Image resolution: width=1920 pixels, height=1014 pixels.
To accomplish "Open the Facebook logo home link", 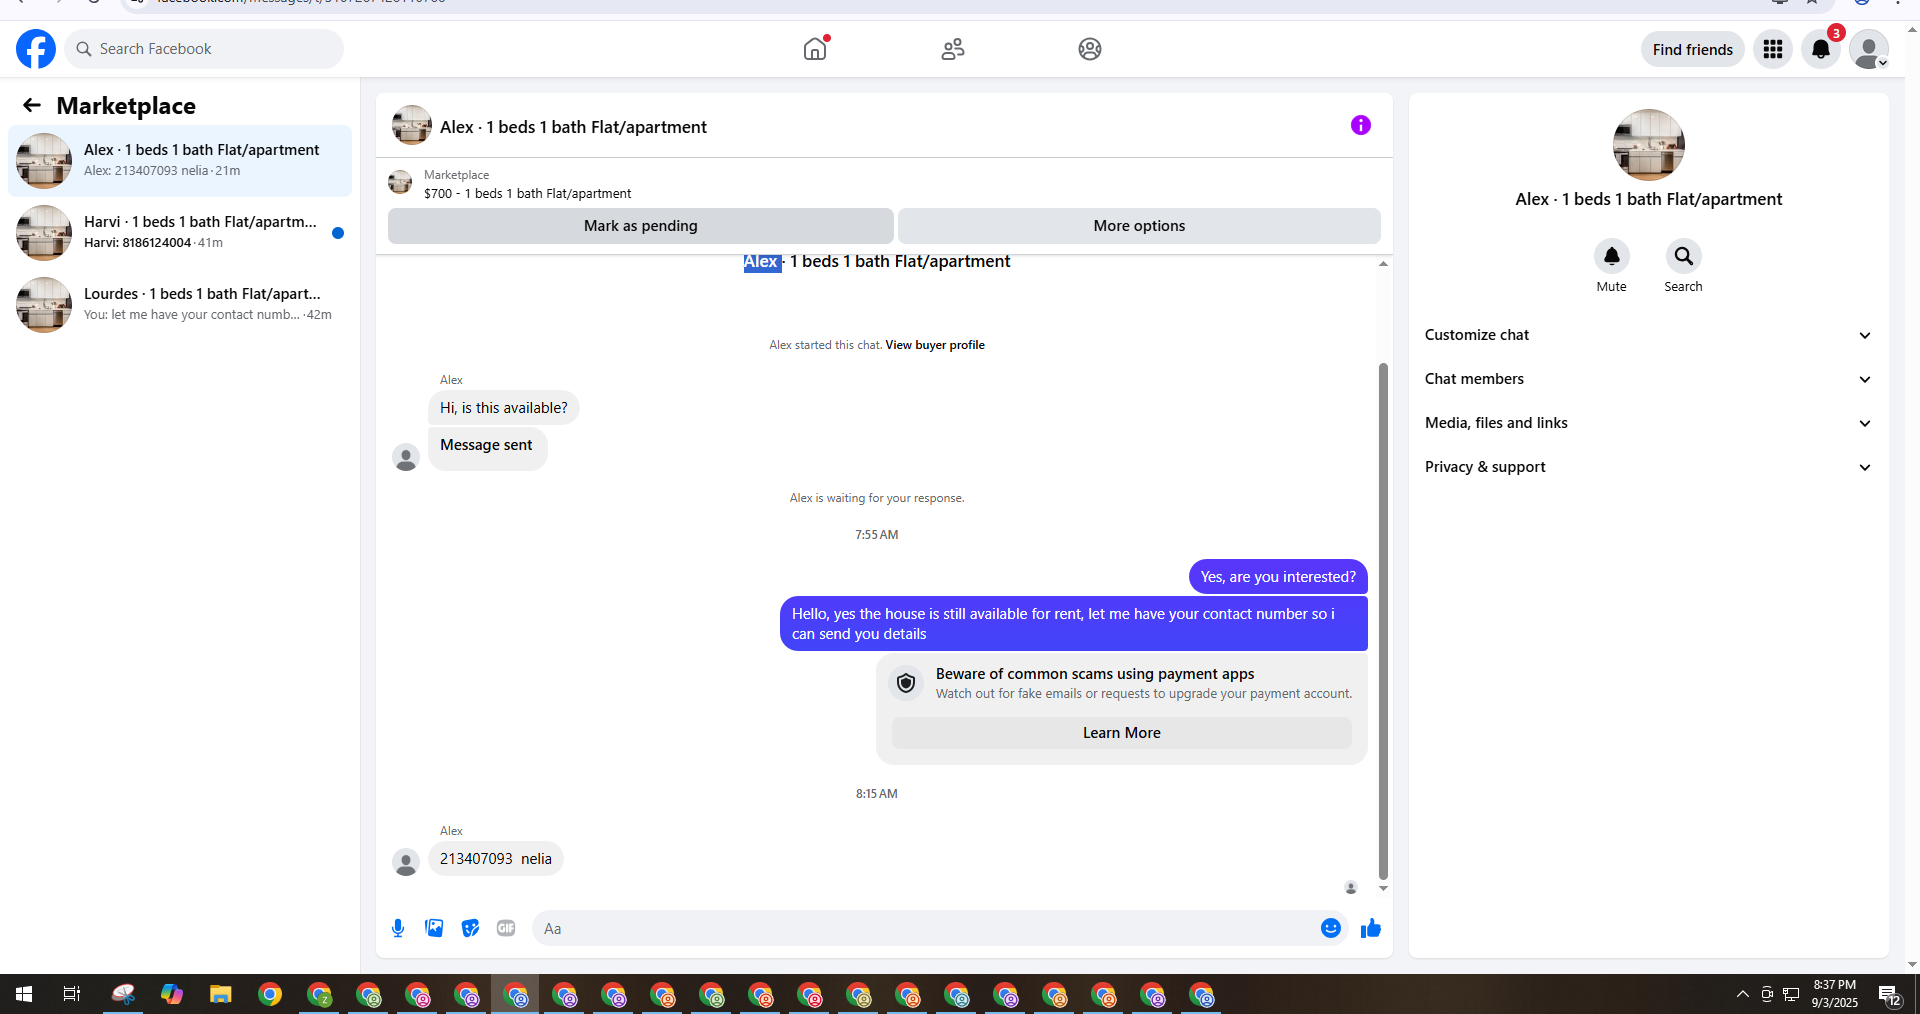I will (x=36, y=49).
